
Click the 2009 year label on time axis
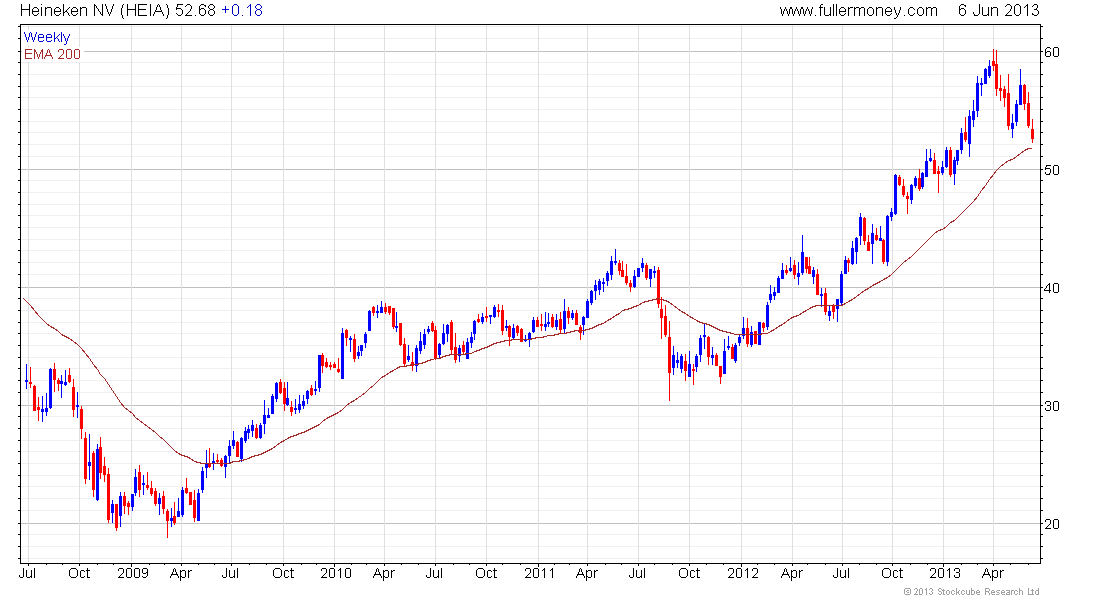[133, 573]
